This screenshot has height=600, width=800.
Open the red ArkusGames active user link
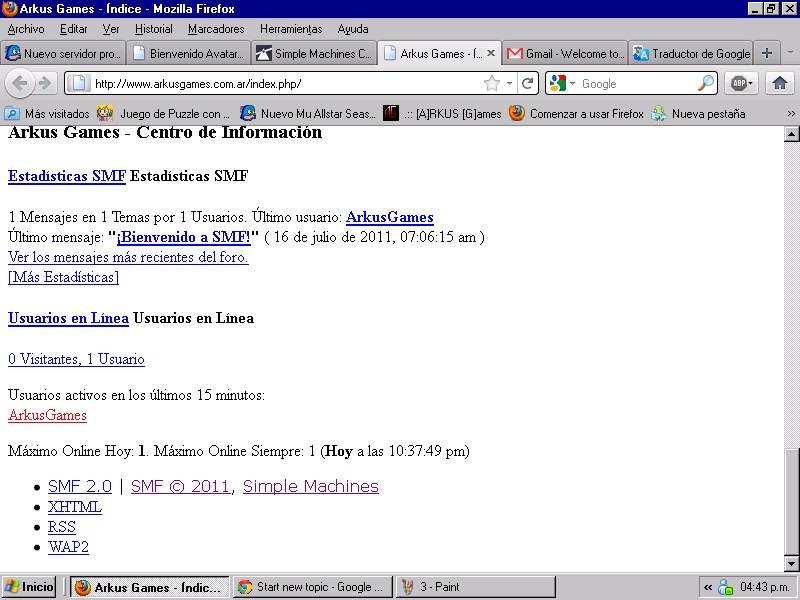[x=47, y=415]
